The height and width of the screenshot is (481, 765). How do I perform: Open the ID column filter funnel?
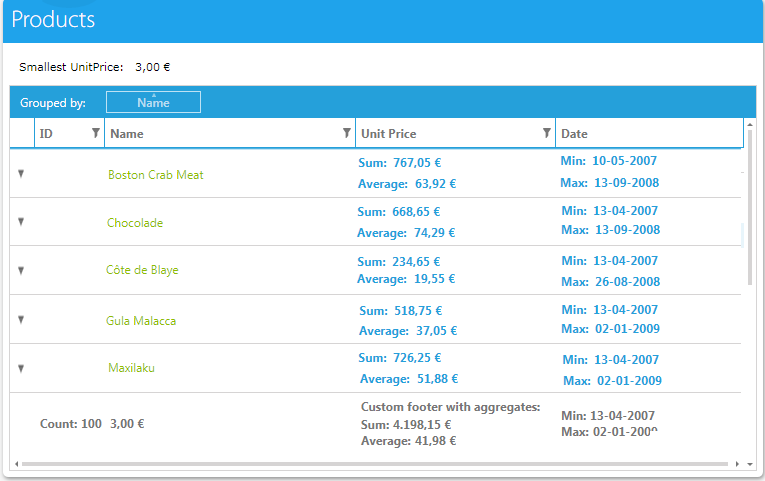[x=96, y=133]
